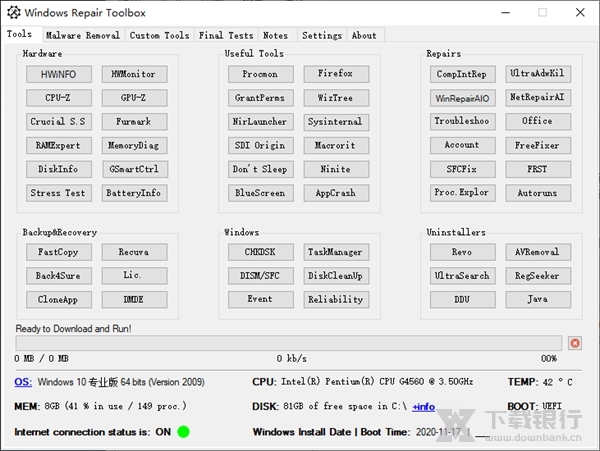The height and width of the screenshot is (451, 600).
Task: Click the '0 MB / 0 MB' counter
Action: tap(41, 358)
